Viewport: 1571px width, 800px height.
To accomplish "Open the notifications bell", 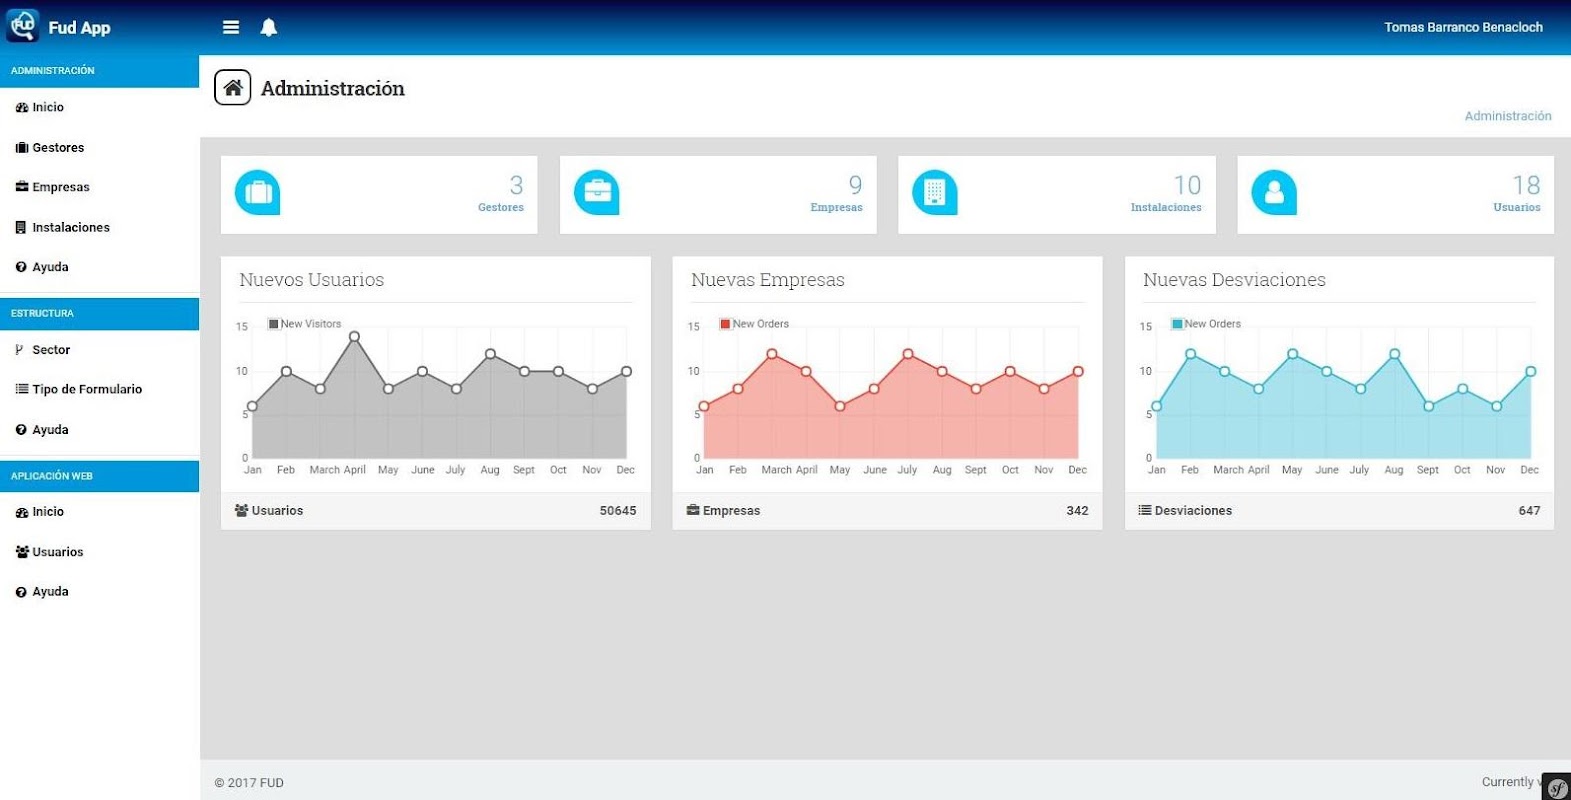I will pyautogui.click(x=269, y=27).
